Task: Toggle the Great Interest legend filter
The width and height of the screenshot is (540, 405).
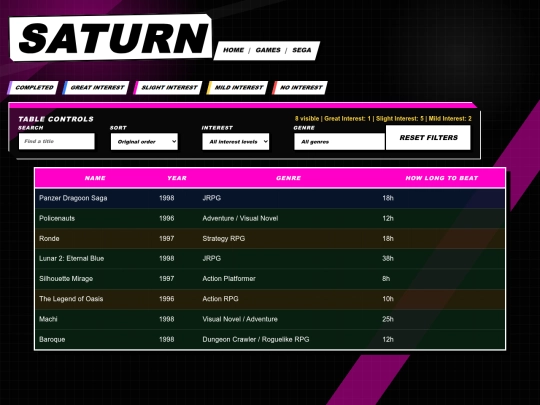Action: 96,87
